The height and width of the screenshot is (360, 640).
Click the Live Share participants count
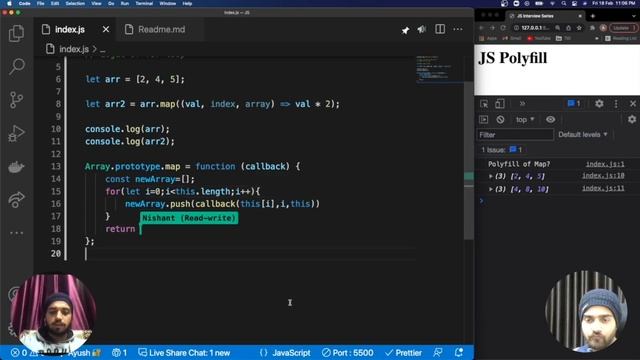(x=120, y=353)
